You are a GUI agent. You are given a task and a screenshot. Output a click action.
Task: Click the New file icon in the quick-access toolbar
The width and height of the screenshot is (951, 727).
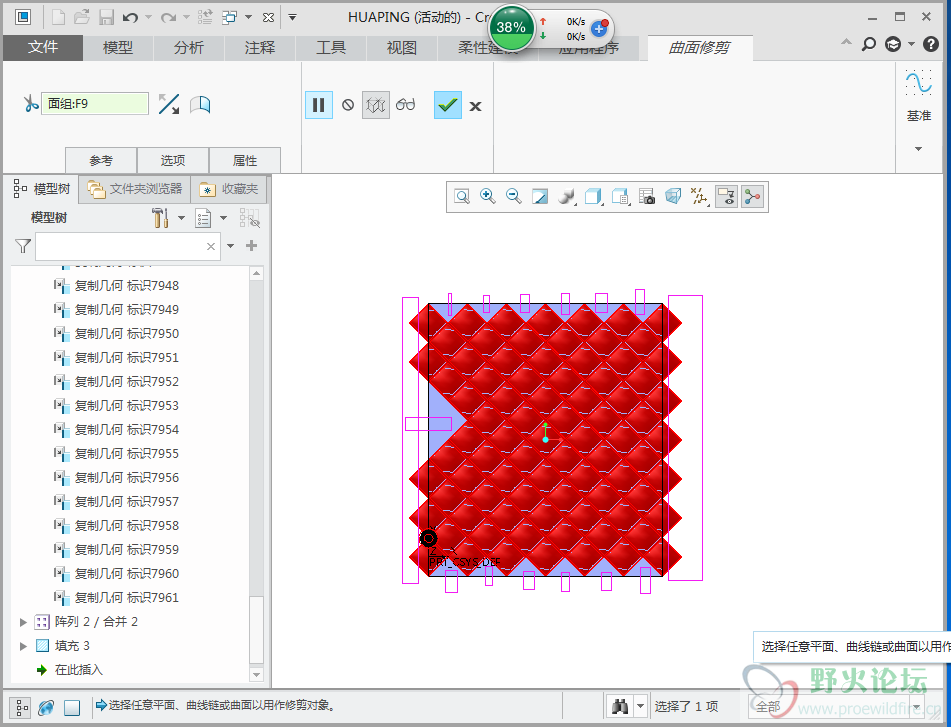tap(58, 17)
